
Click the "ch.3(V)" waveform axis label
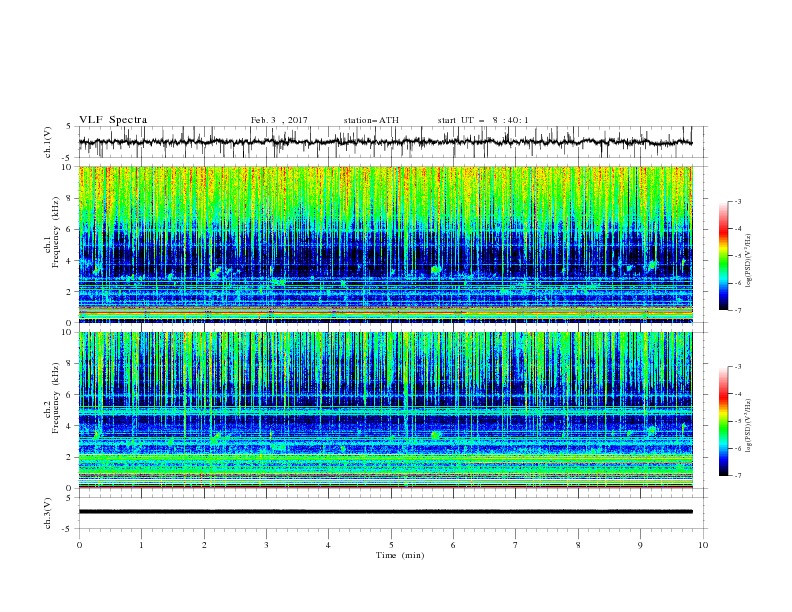pos(48,513)
